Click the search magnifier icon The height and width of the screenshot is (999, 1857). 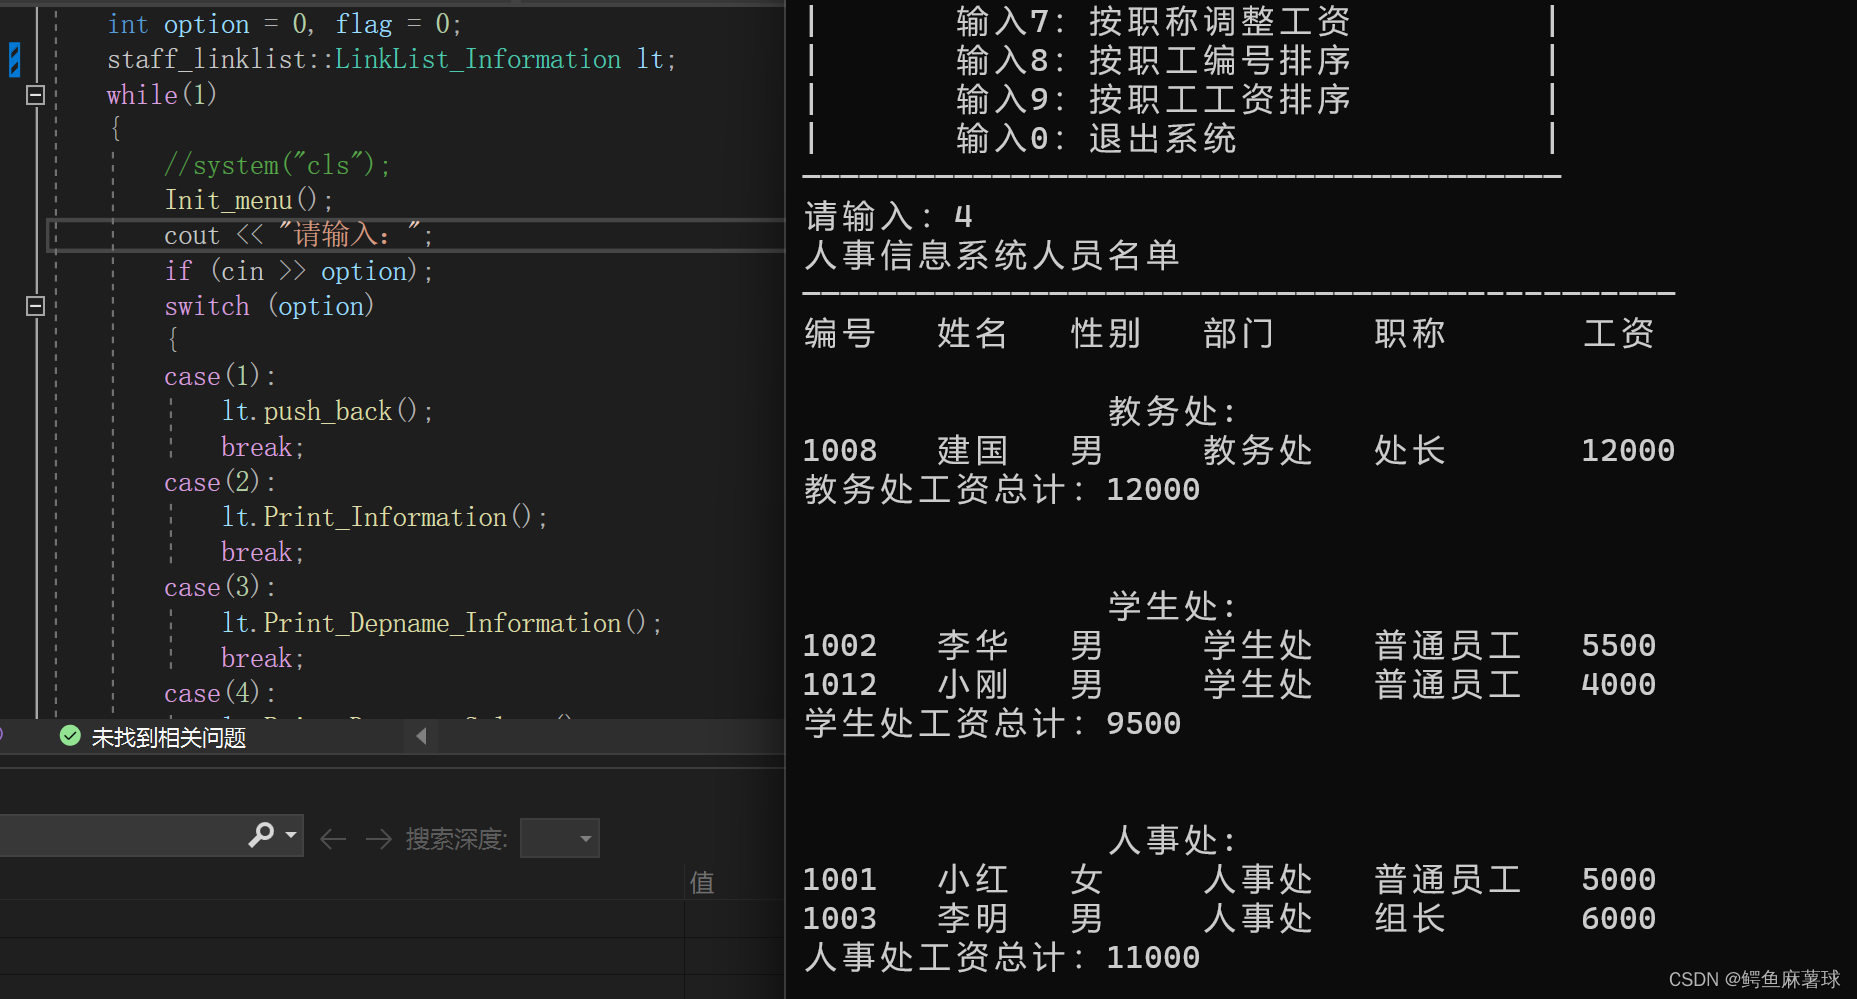coord(261,834)
